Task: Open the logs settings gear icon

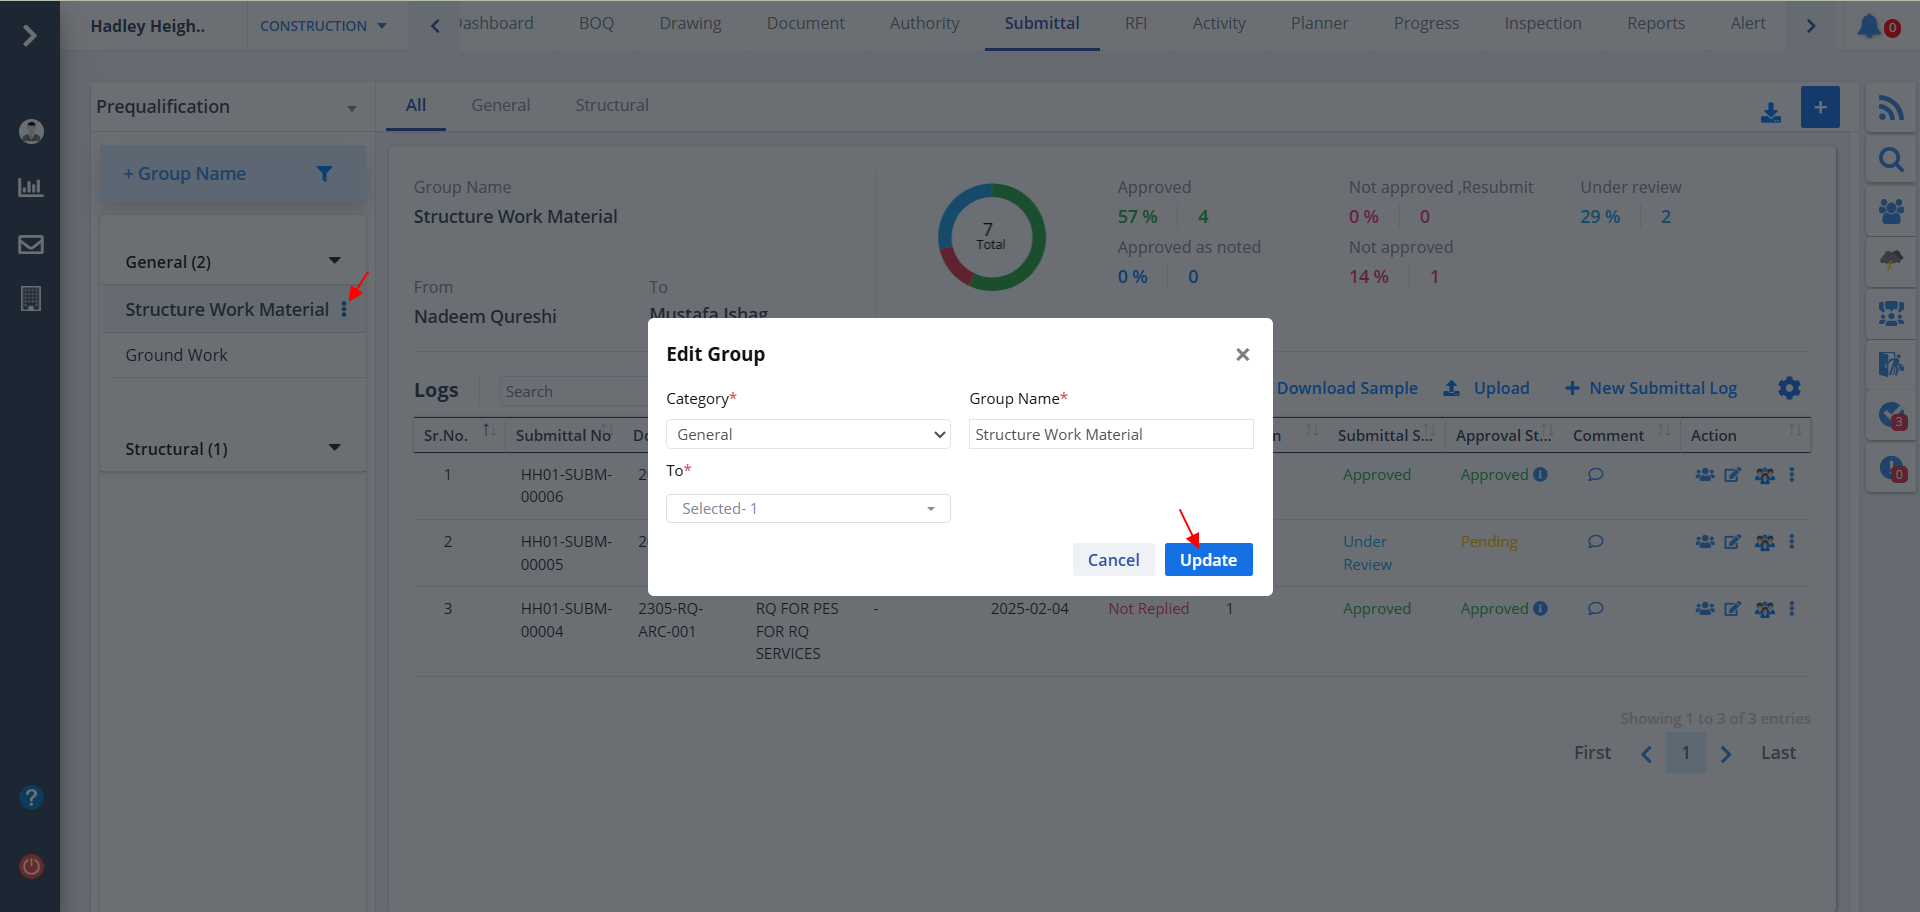Action: click(x=1789, y=388)
